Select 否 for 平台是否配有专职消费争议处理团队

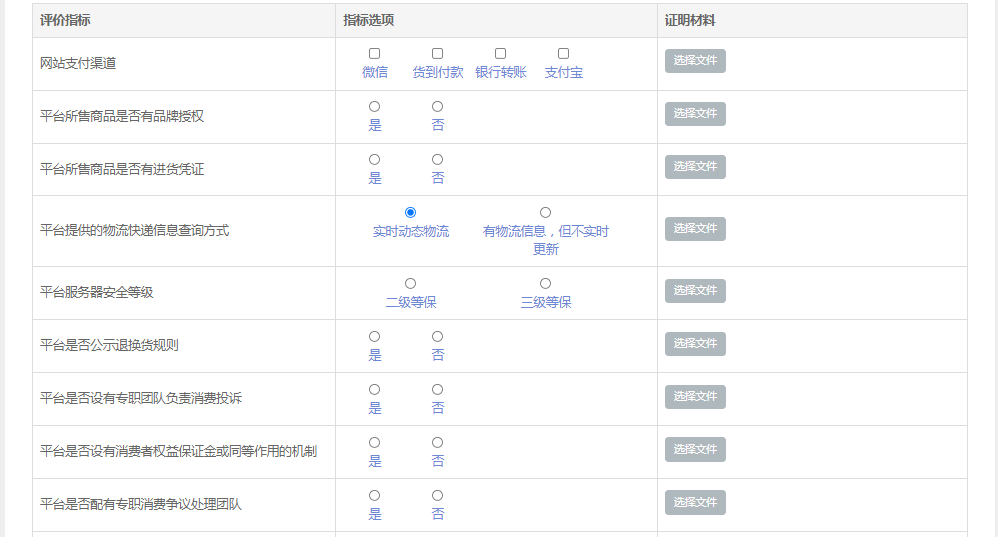[x=437, y=495]
